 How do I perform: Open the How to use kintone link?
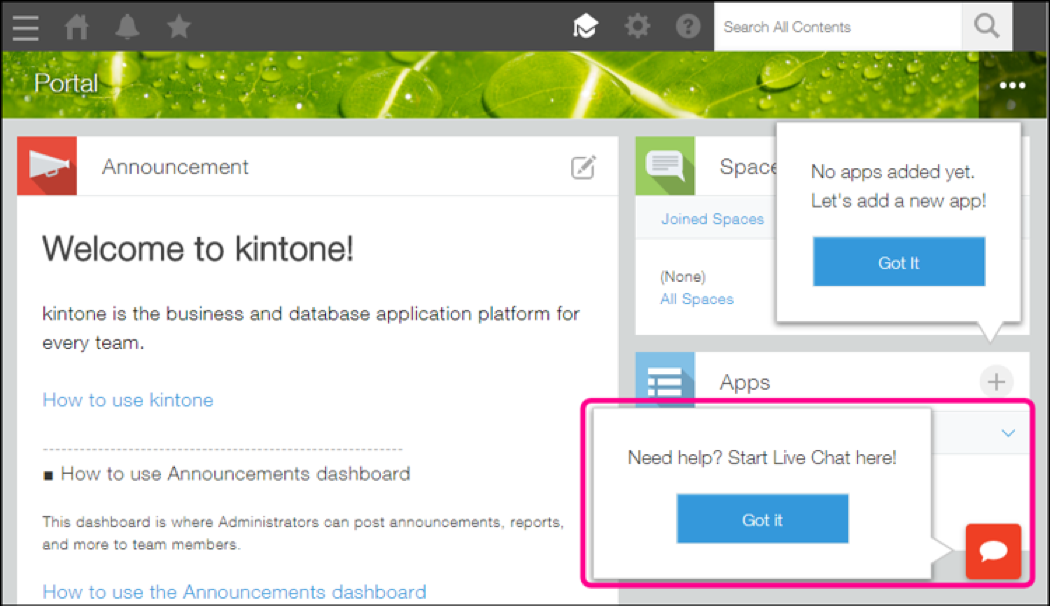pyautogui.click(x=127, y=400)
